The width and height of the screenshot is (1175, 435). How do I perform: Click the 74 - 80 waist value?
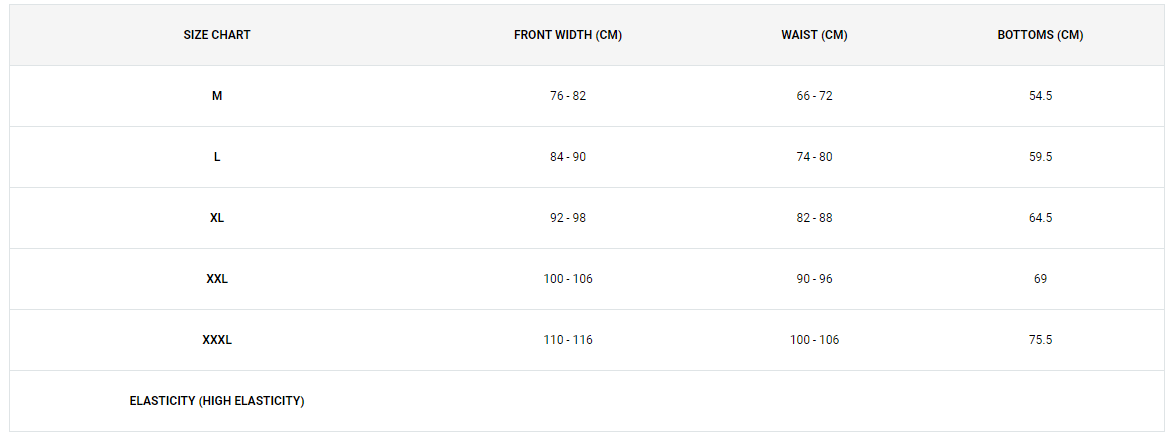click(x=815, y=157)
